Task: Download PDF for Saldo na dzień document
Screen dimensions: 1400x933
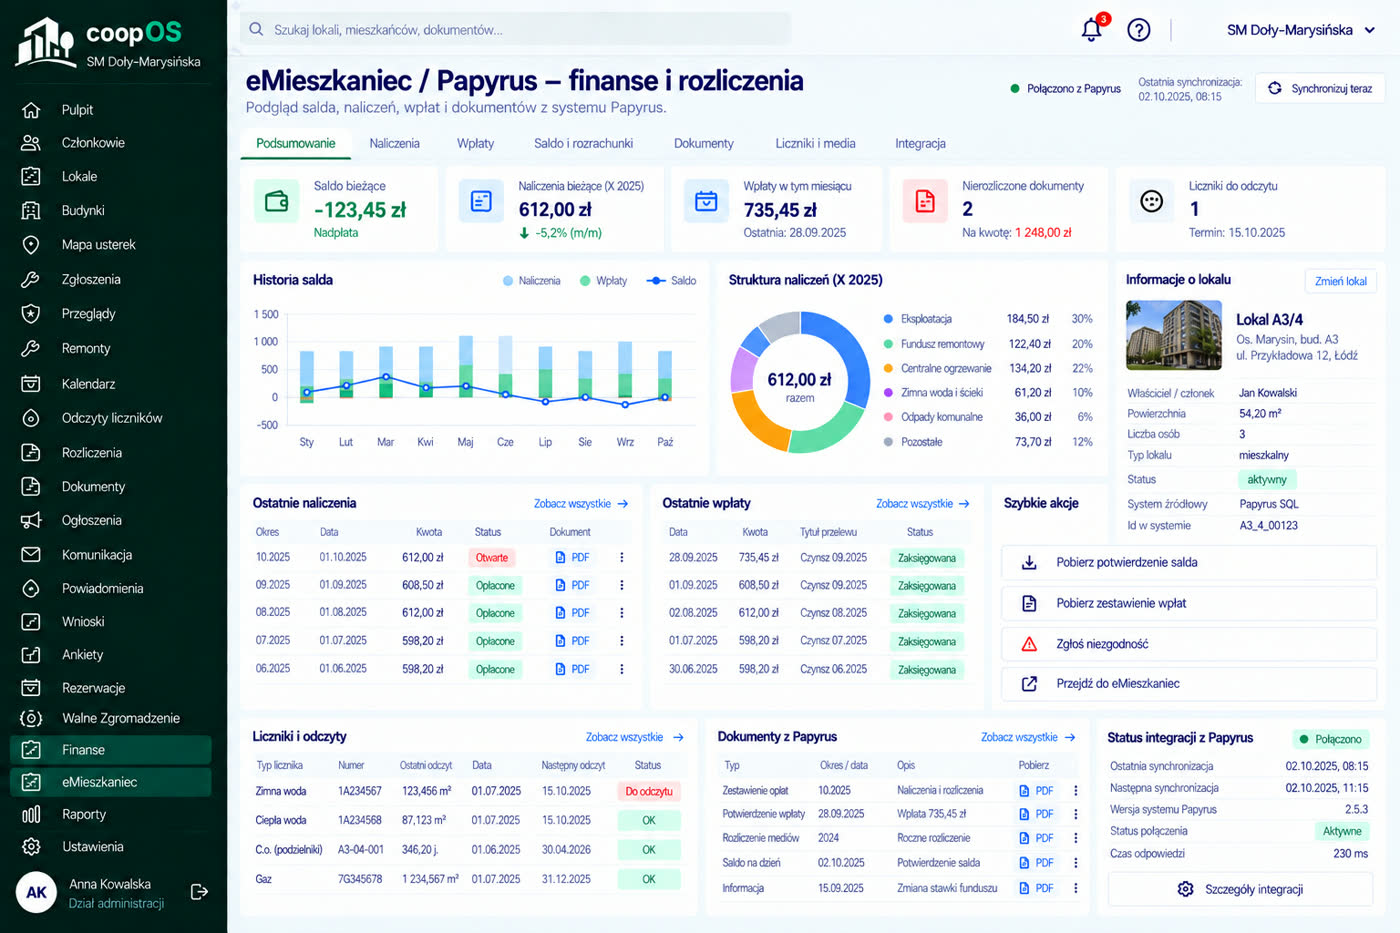Action: point(1036,863)
